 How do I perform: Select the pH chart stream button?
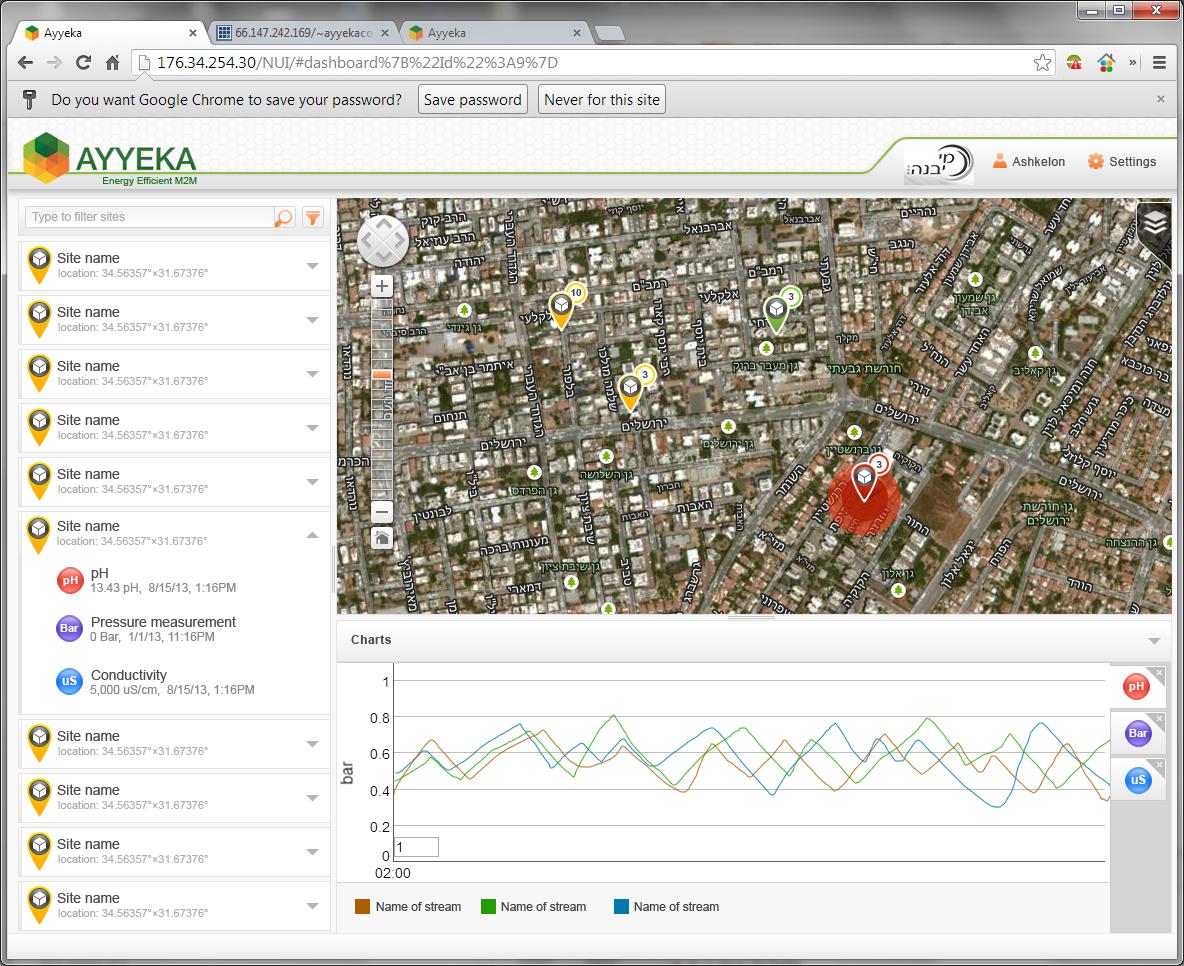[1136, 687]
